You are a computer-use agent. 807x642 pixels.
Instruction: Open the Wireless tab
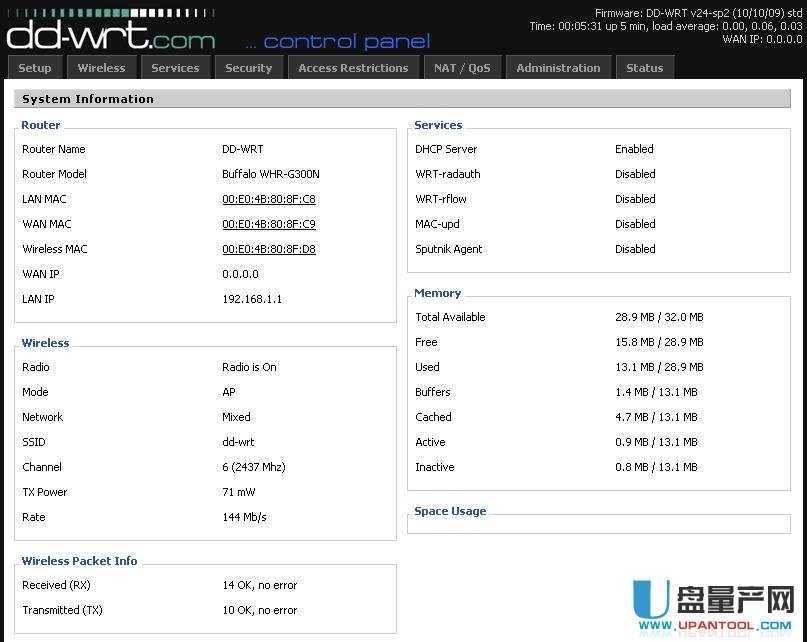click(101, 67)
